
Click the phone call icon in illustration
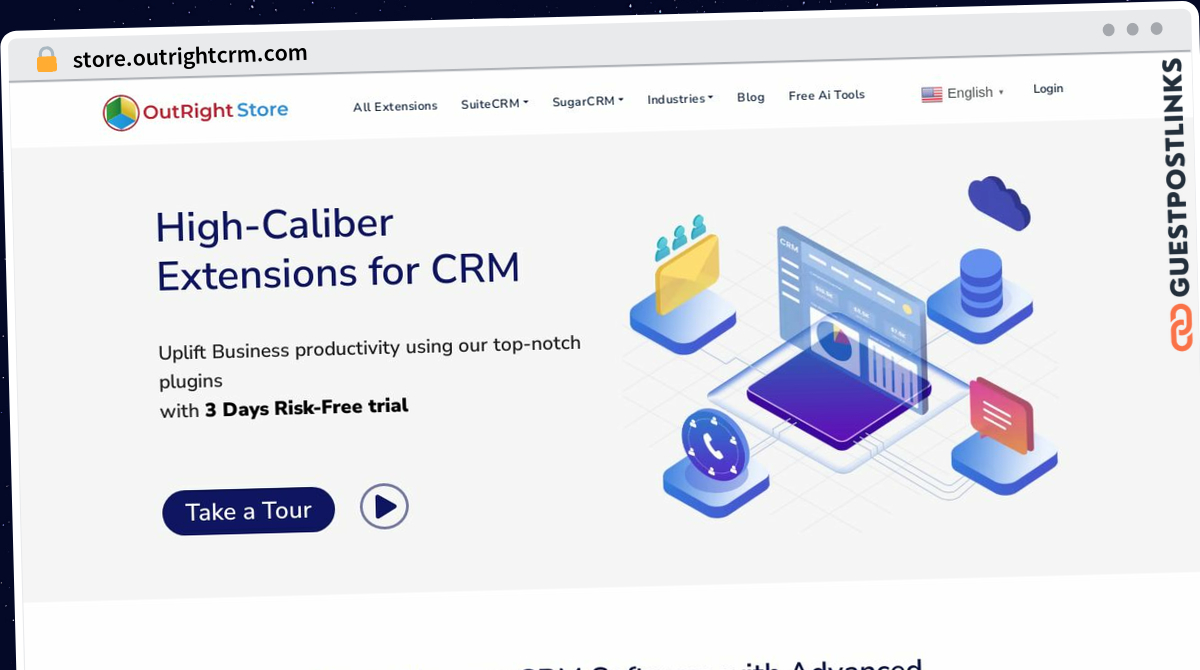pos(715,444)
